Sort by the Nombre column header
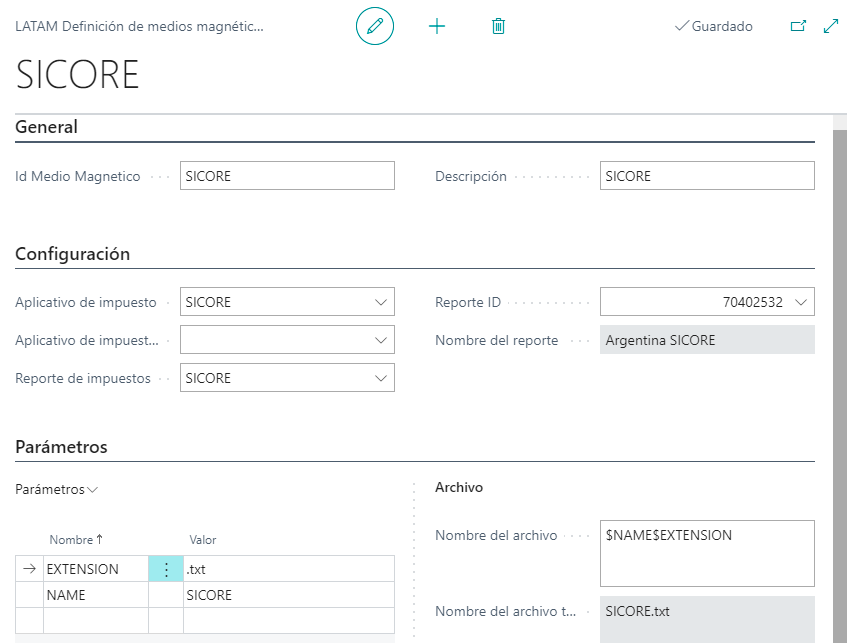Image resolution: width=855 pixels, height=643 pixels. (x=76, y=540)
